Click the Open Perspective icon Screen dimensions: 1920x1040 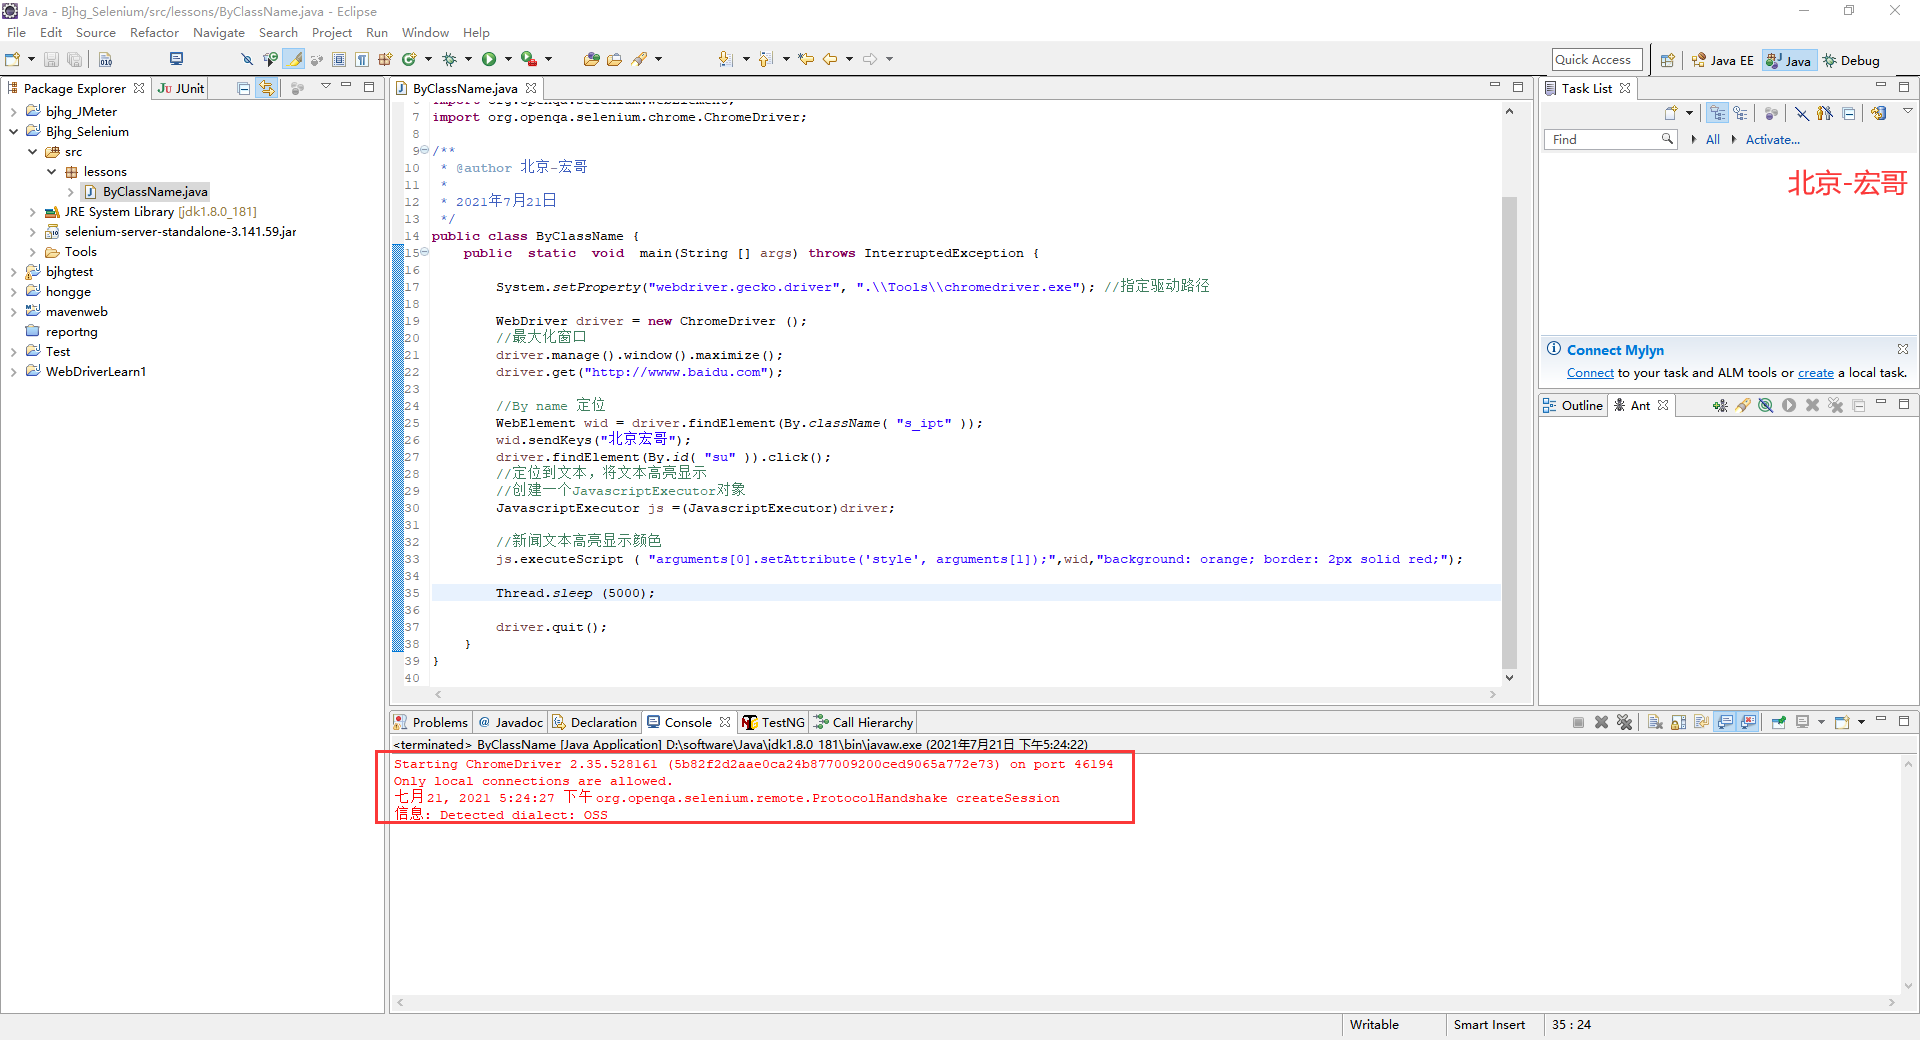[x=1667, y=60]
